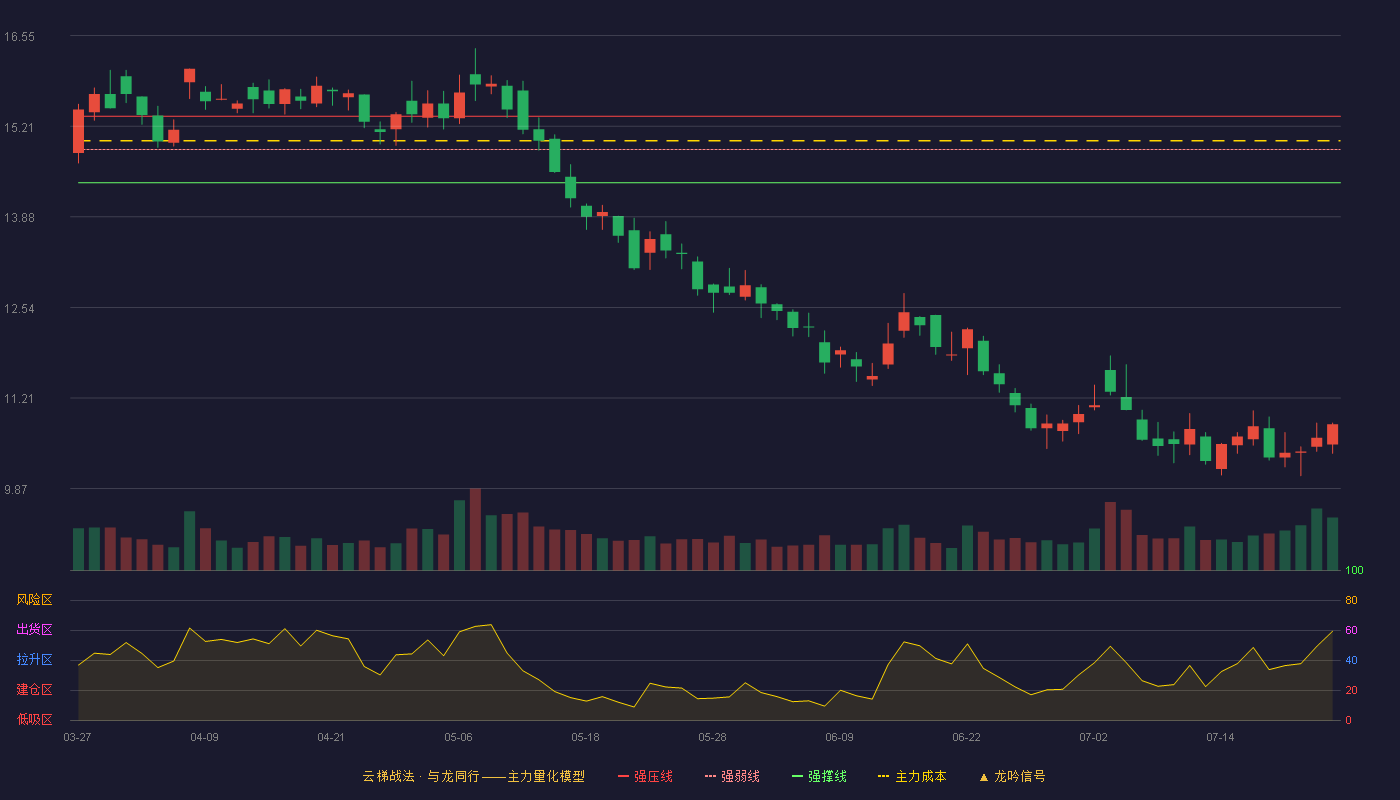
Task: Toggle the 主力成本 legend entry
Action: tap(912, 776)
